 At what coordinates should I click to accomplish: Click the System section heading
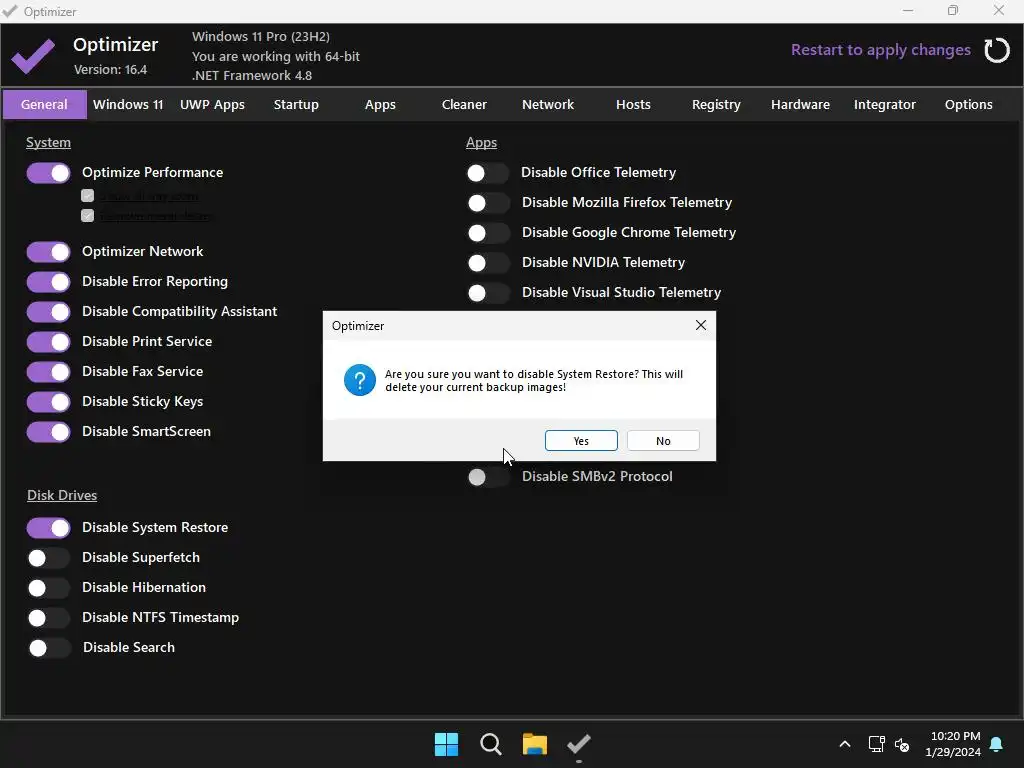coord(48,142)
